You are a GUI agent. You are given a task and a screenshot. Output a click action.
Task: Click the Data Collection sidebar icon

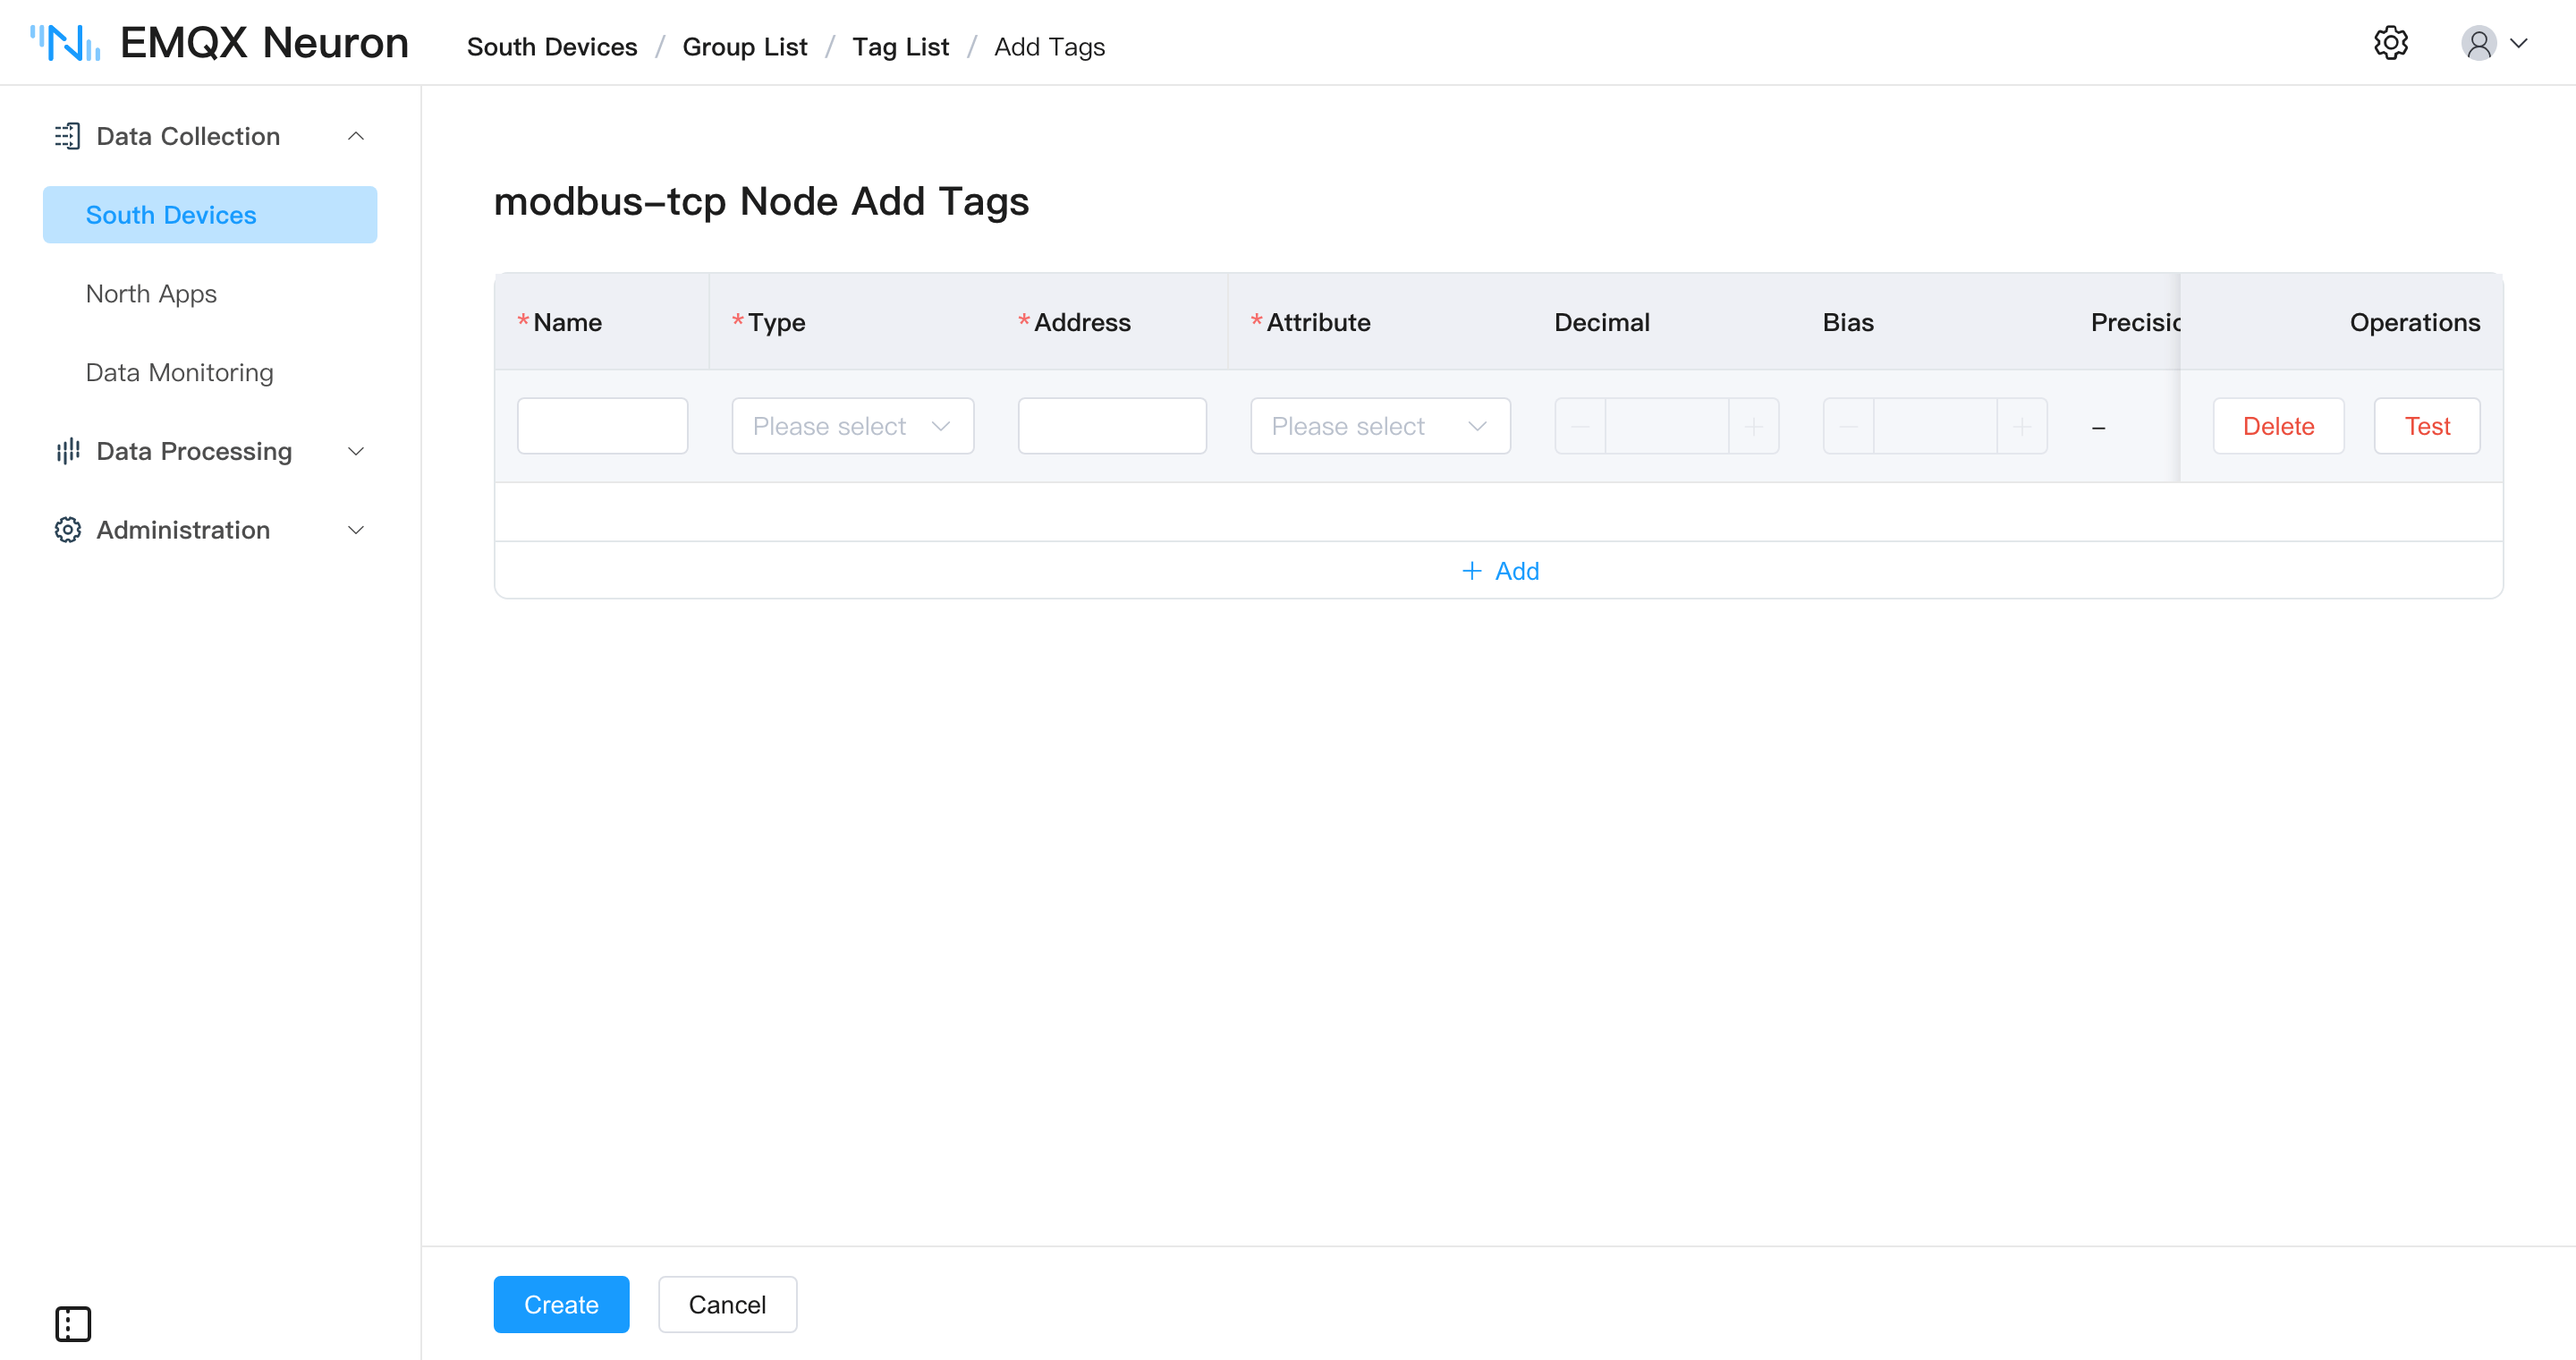click(x=67, y=136)
